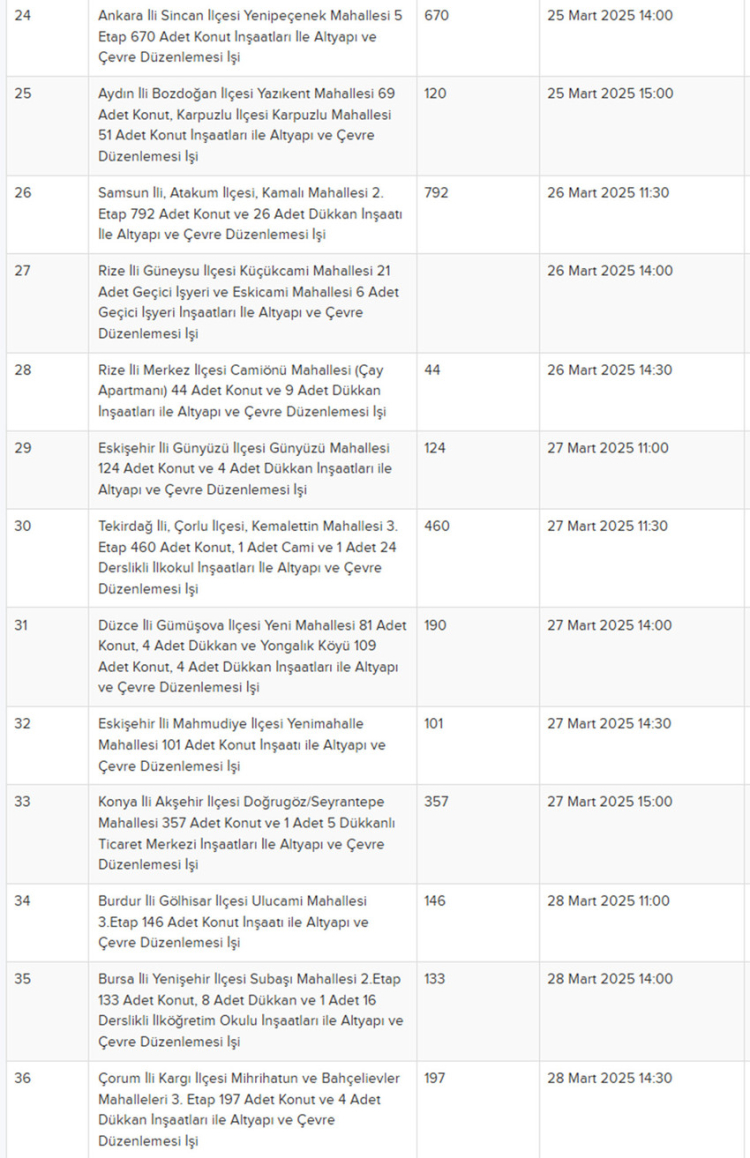Open Burdur Gölhisar Ulucami Mahallesi tender

tap(233, 922)
